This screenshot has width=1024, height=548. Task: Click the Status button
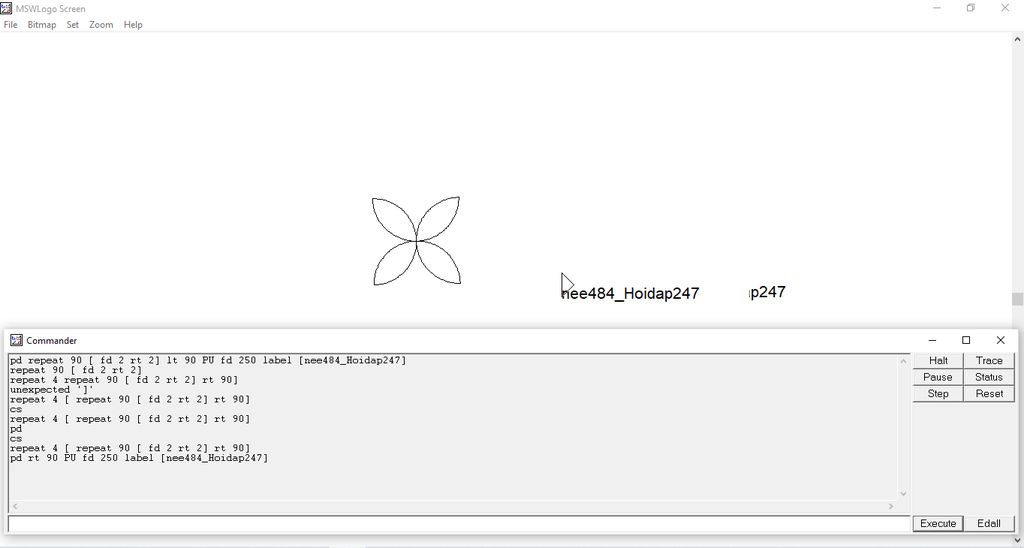pos(989,377)
